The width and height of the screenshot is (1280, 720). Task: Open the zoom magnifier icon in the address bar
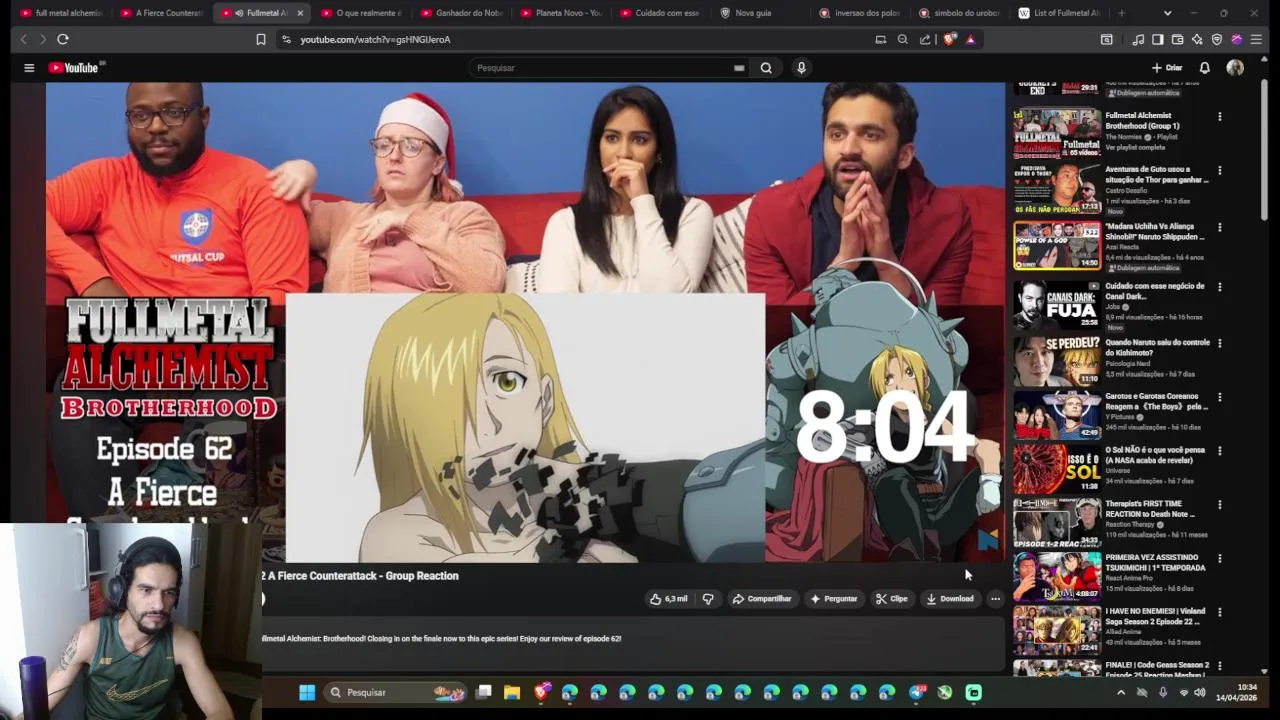click(902, 39)
